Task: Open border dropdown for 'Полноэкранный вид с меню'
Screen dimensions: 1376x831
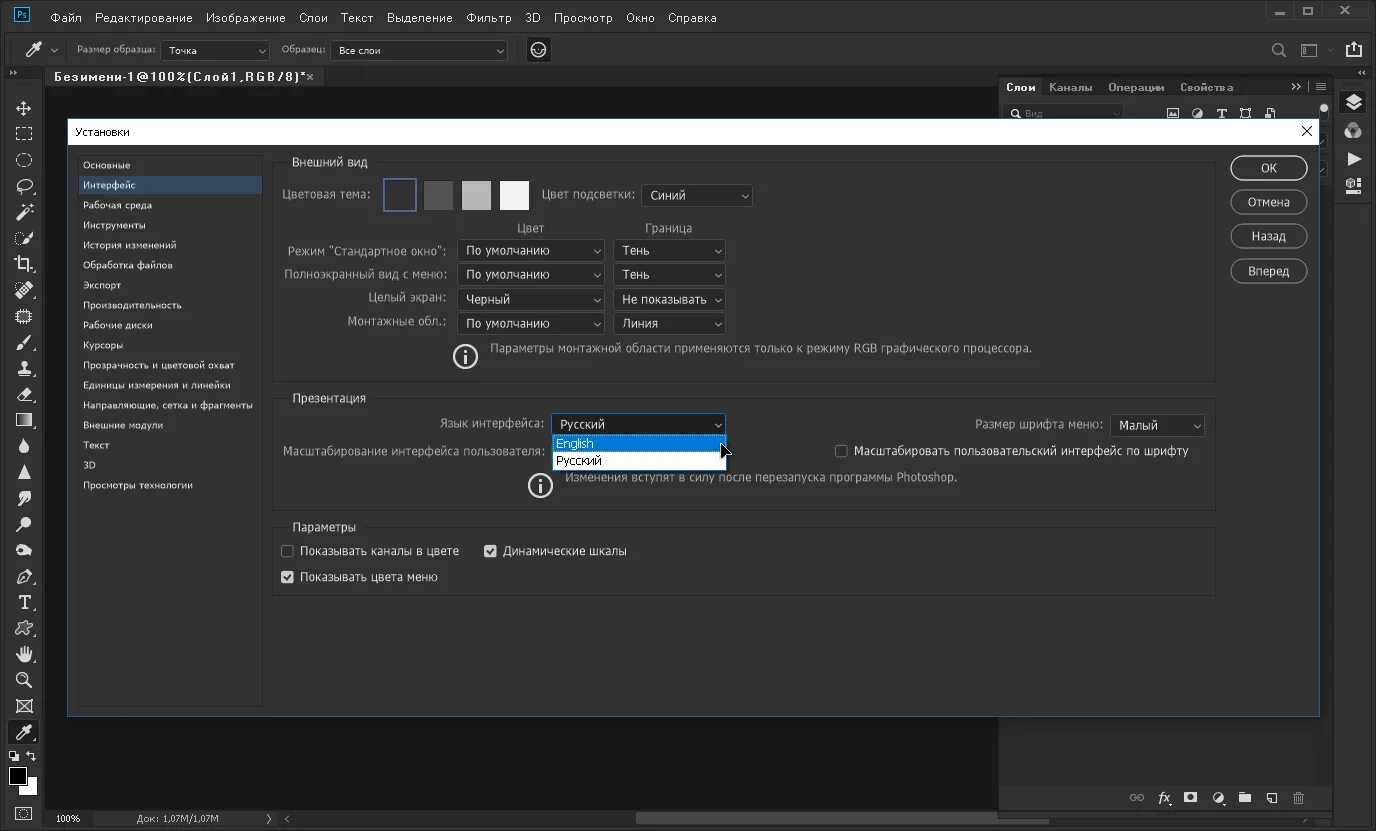Action: point(669,274)
